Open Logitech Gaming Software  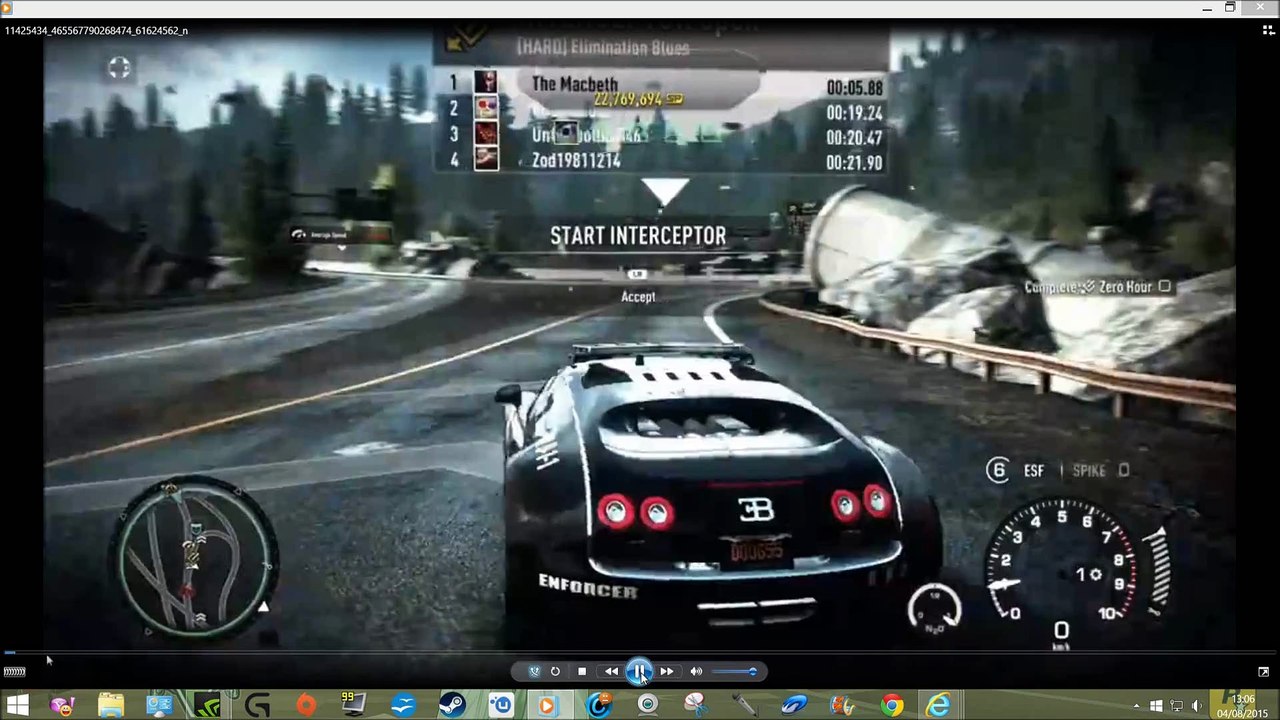(257, 707)
